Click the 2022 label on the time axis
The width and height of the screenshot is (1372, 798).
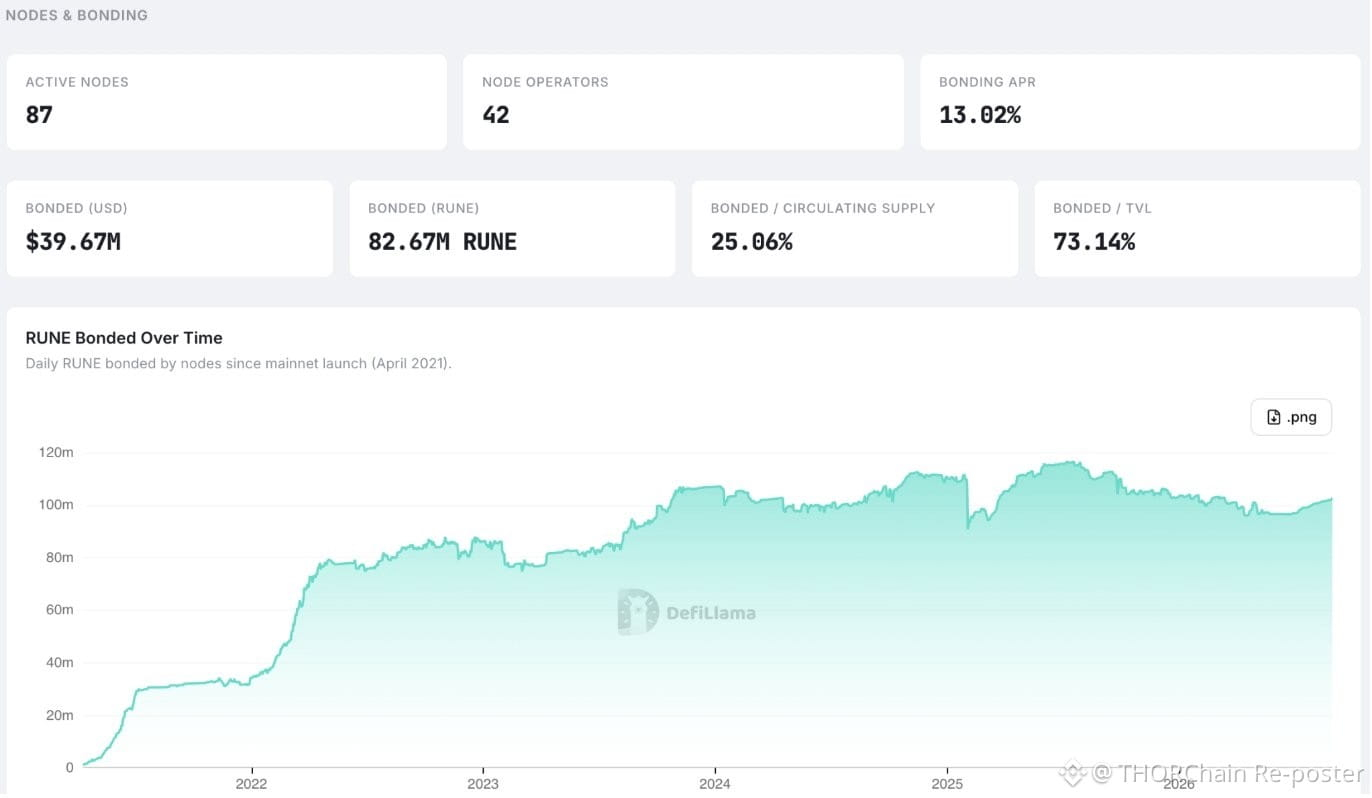(x=251, y=785)
